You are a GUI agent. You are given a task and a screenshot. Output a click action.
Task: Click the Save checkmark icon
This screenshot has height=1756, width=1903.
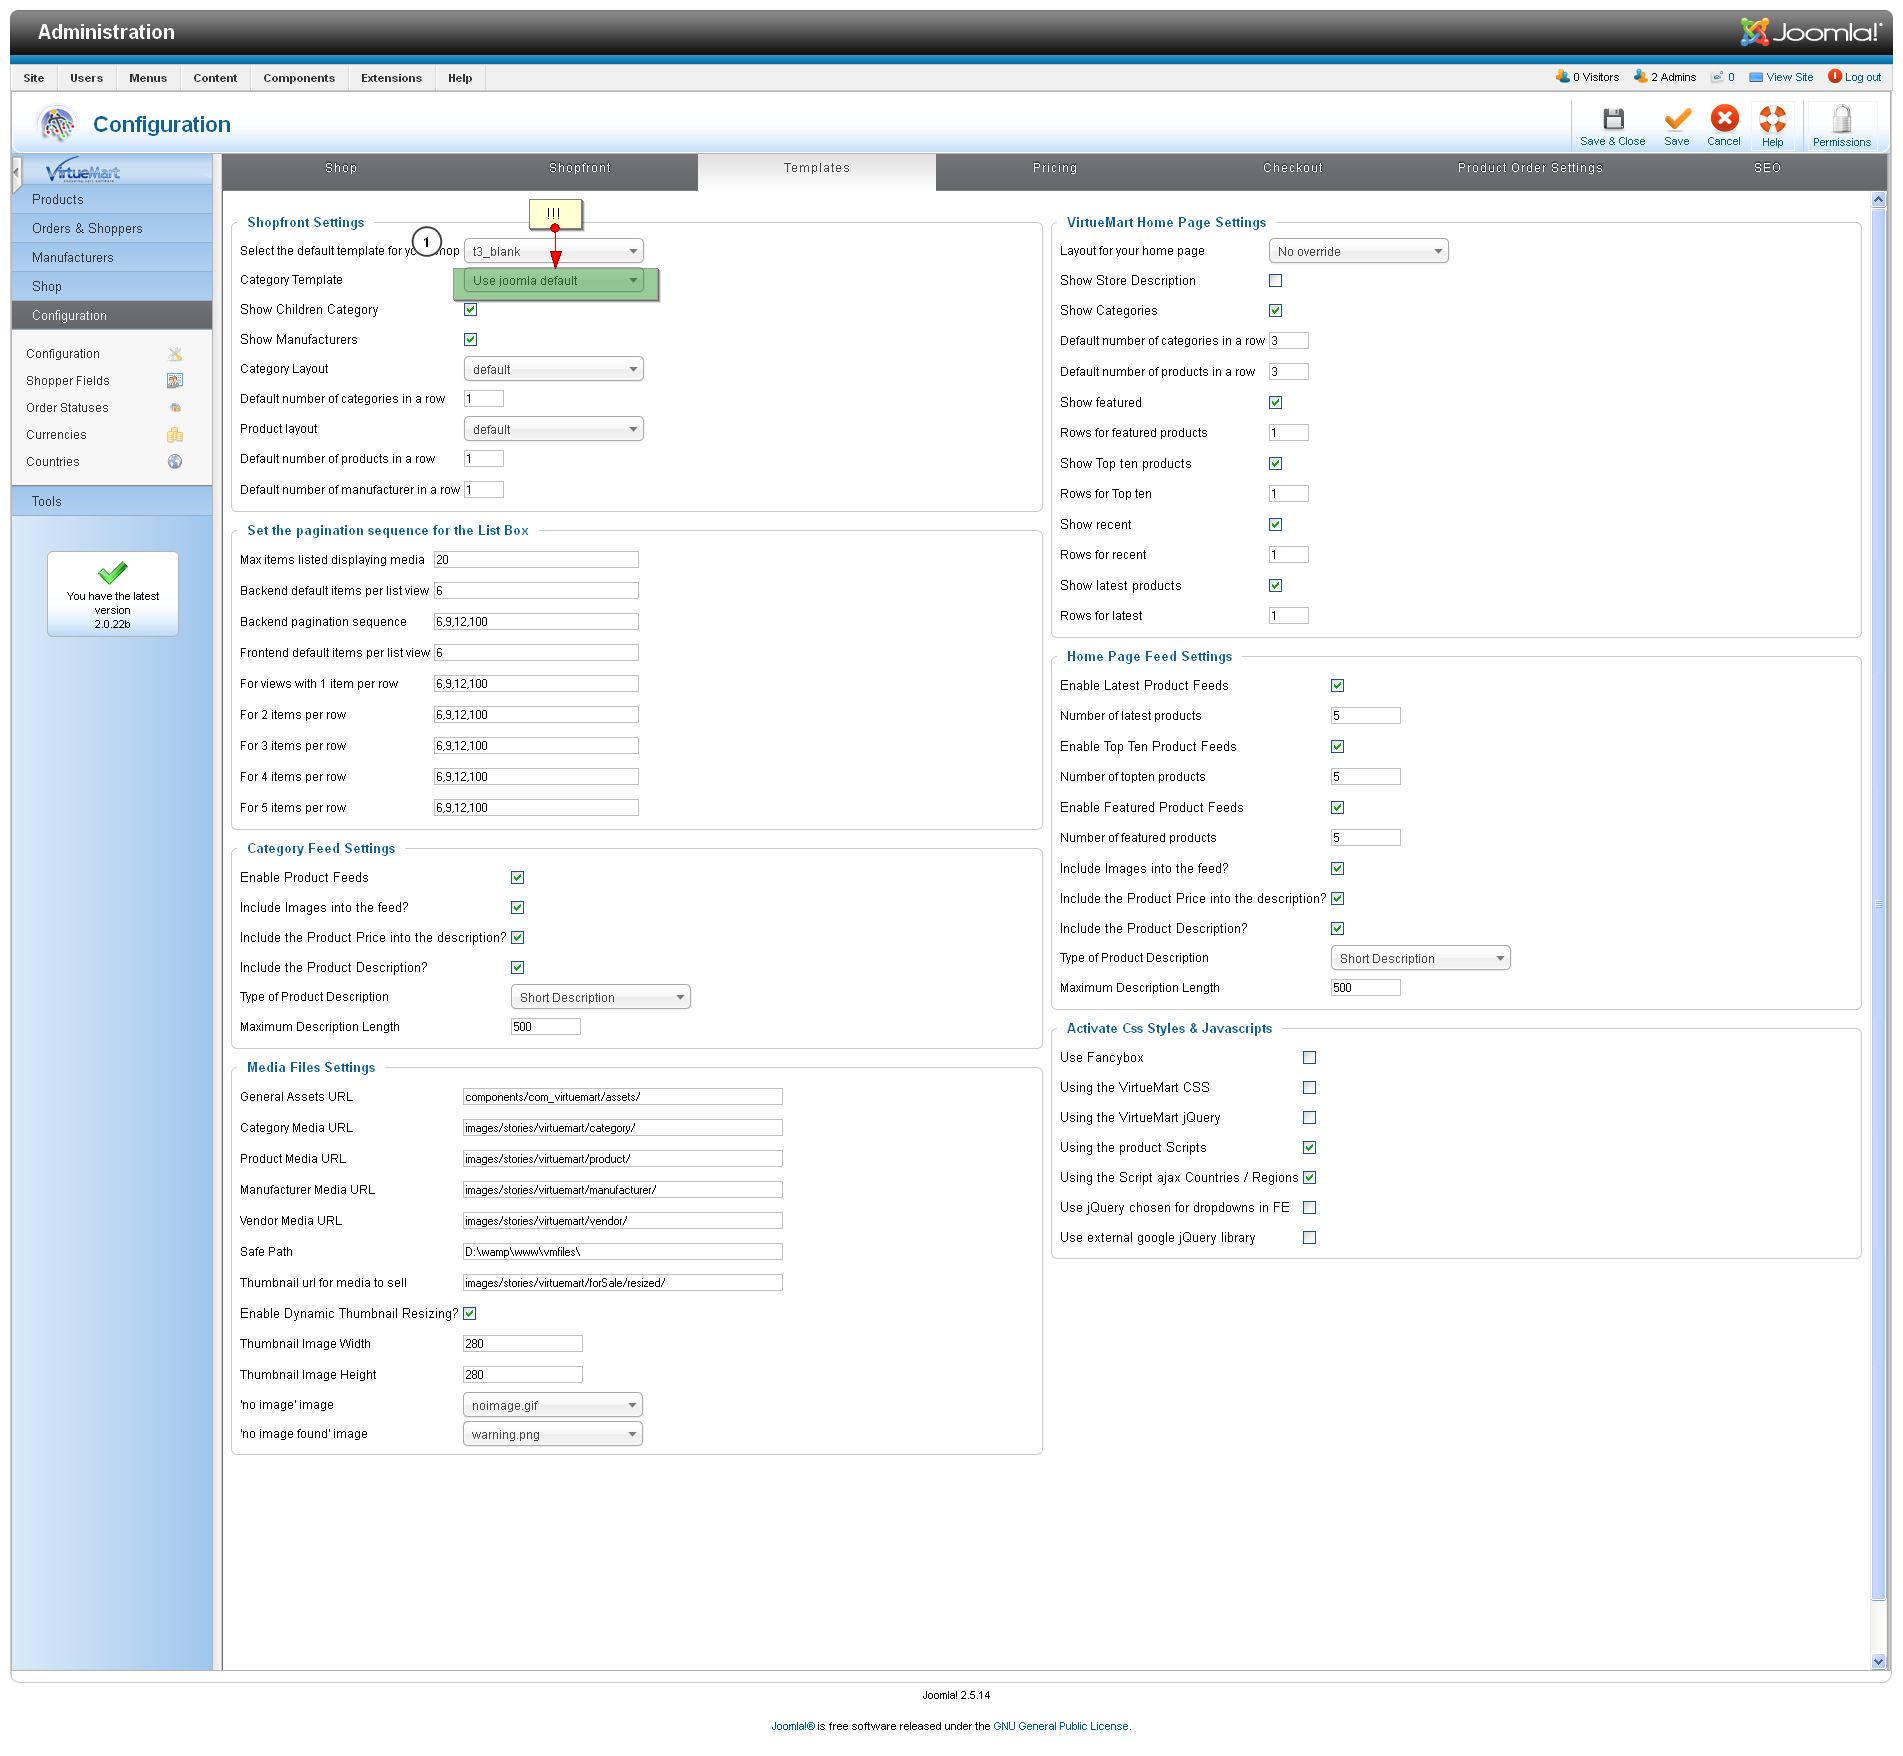1677,119
